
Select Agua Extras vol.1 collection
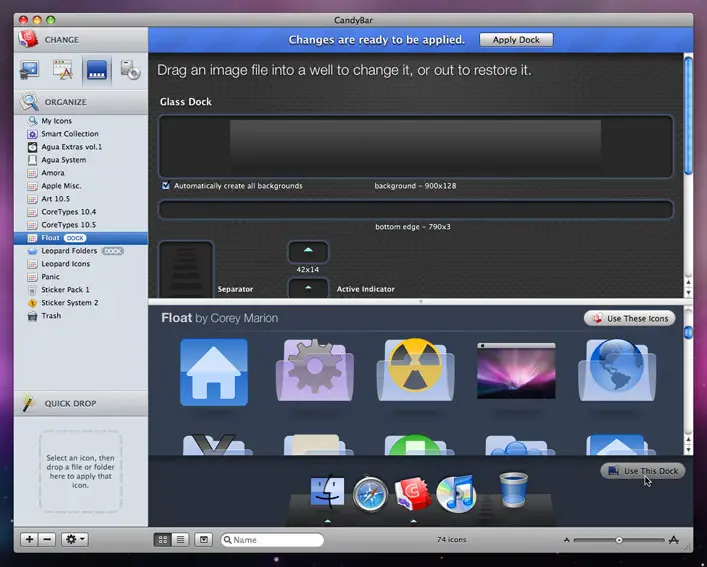point(81,147)
